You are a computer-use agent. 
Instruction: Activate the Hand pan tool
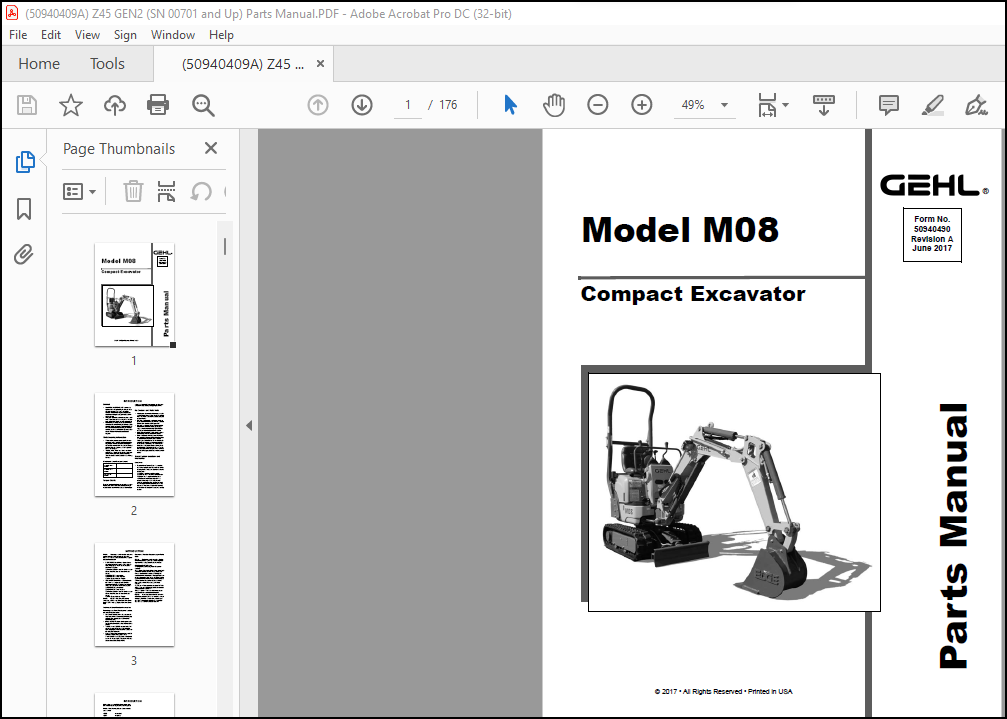click(554, 105)
